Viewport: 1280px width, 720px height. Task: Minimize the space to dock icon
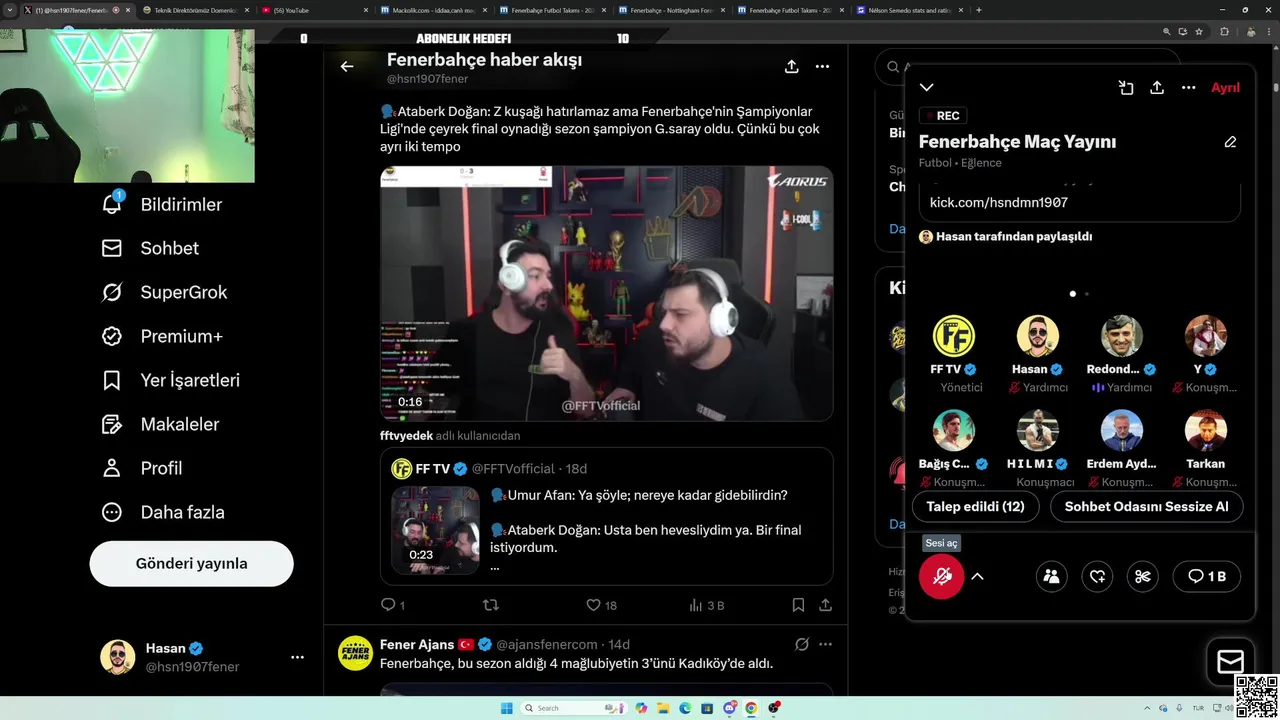[1126, 88]
